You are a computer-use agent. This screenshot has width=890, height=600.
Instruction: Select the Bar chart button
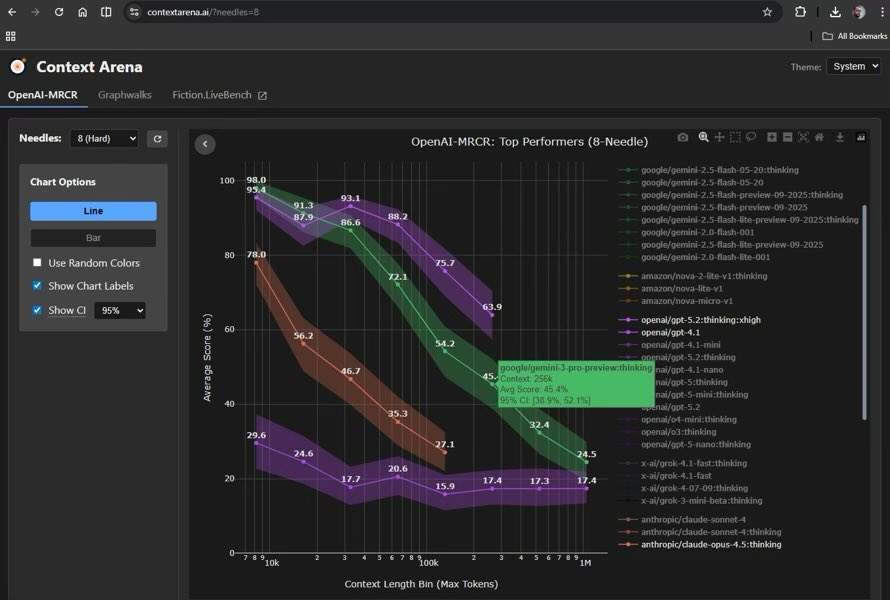93,238
